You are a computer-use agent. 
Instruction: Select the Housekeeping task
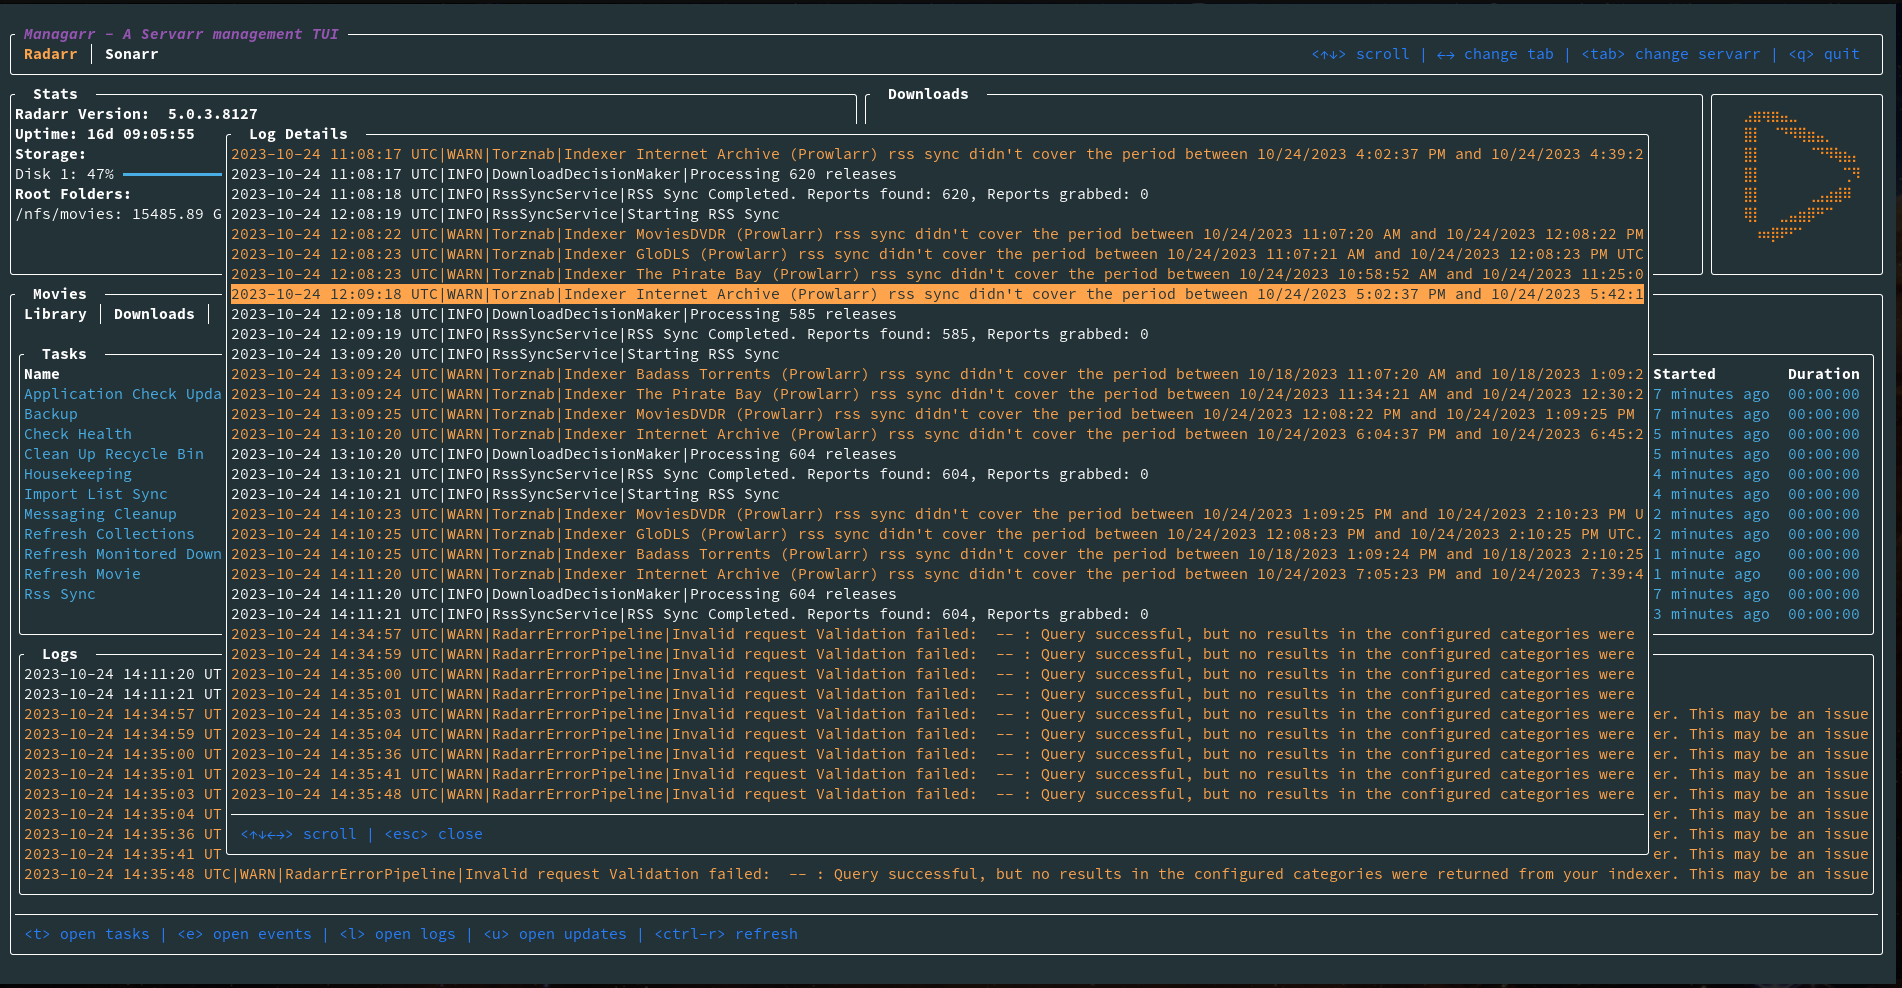point(78,474)
